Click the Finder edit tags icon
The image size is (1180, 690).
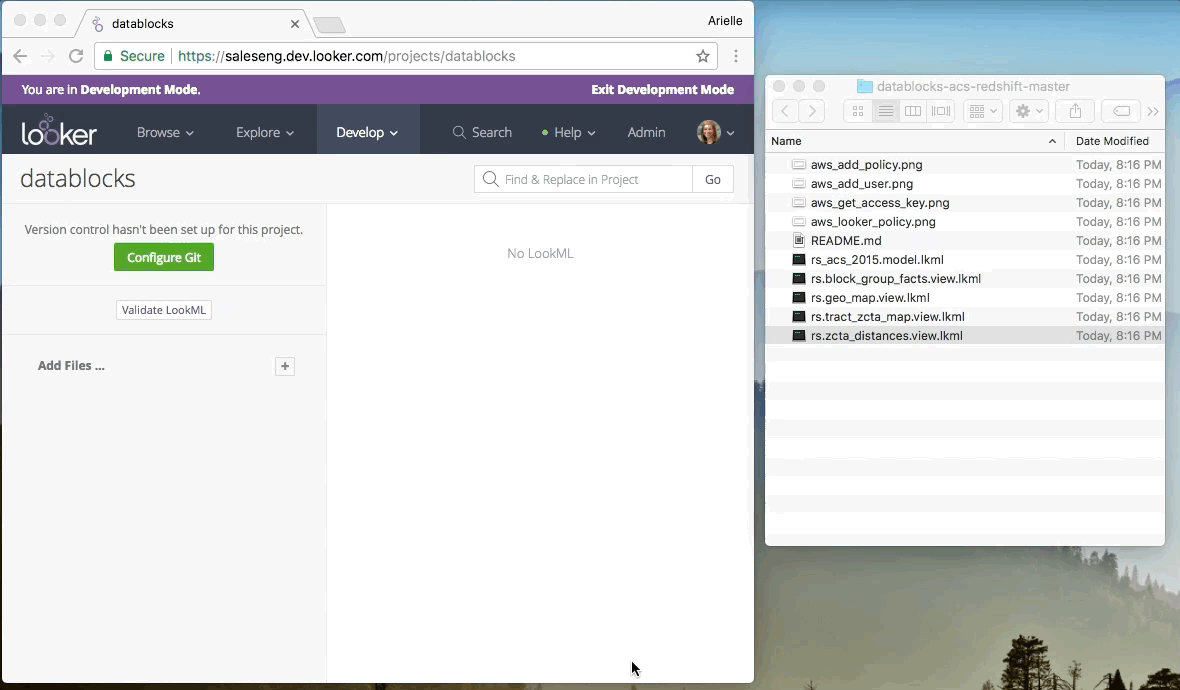pos(1121,111)
